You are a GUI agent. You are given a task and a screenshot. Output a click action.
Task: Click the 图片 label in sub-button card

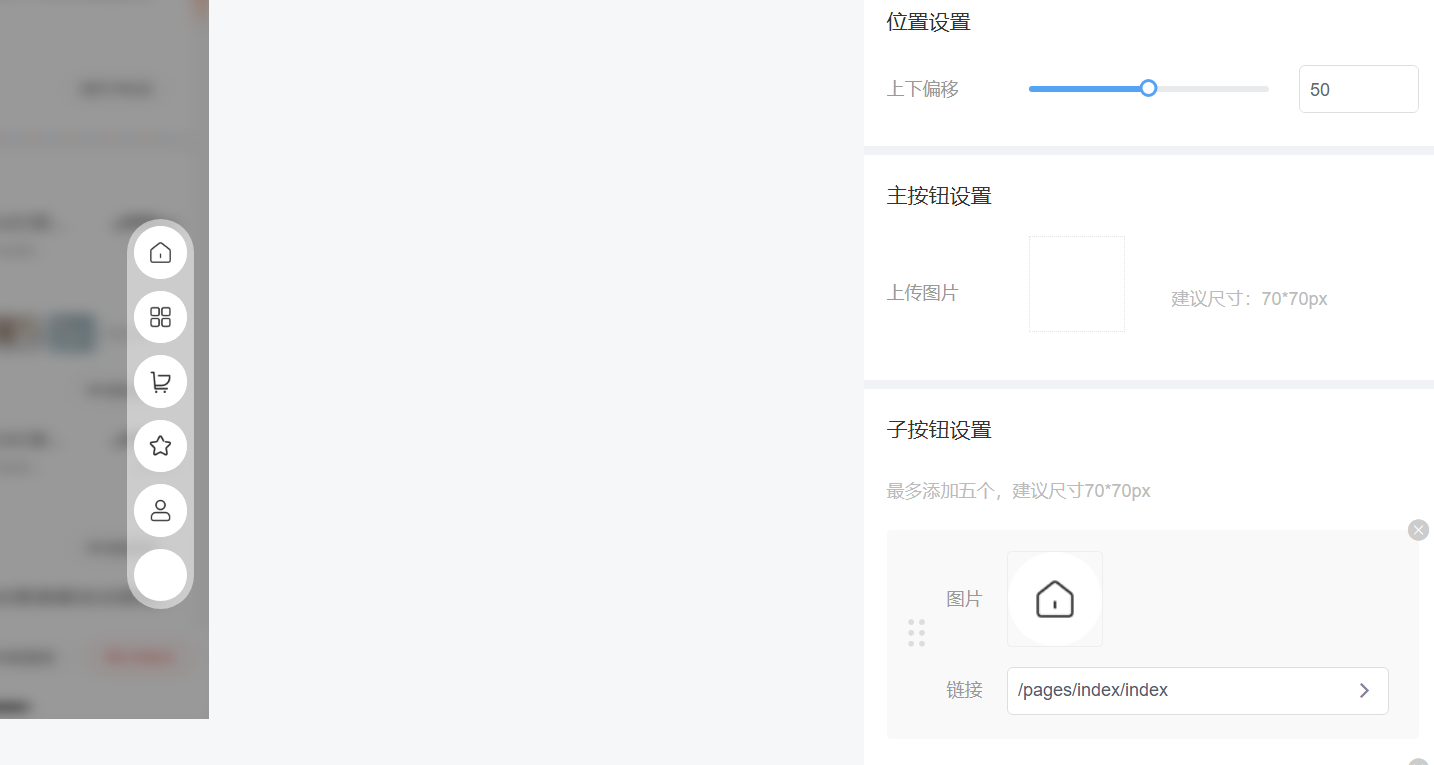[x=964, y=599]
